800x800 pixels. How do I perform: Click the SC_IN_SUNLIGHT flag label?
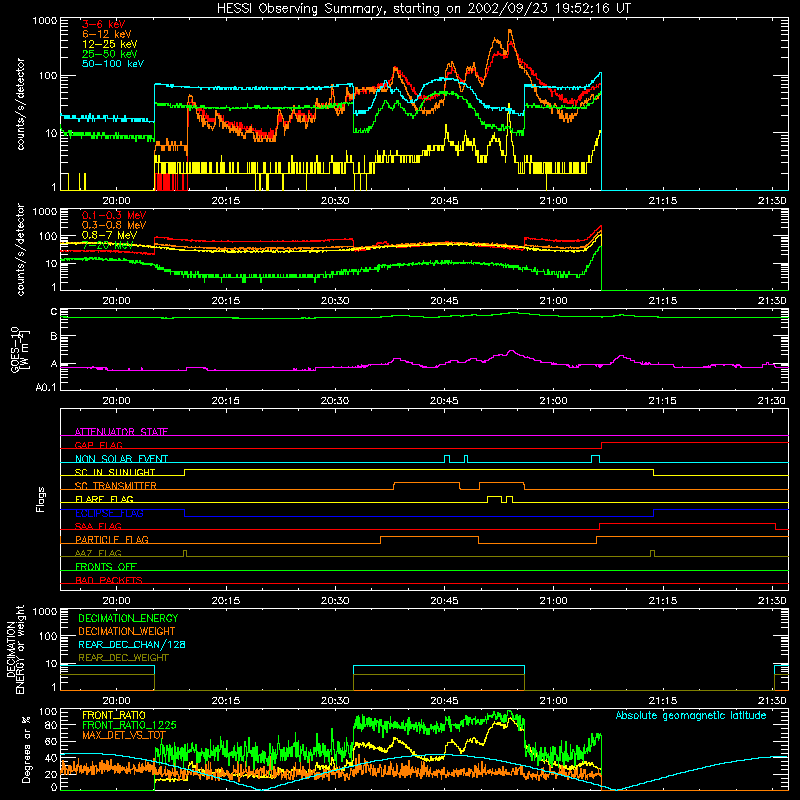click(x=115, y=472)
